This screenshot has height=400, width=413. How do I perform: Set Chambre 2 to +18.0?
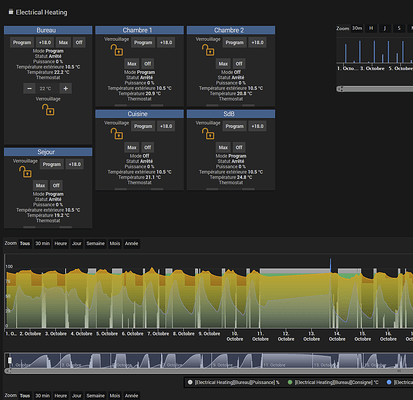(257, 42)
